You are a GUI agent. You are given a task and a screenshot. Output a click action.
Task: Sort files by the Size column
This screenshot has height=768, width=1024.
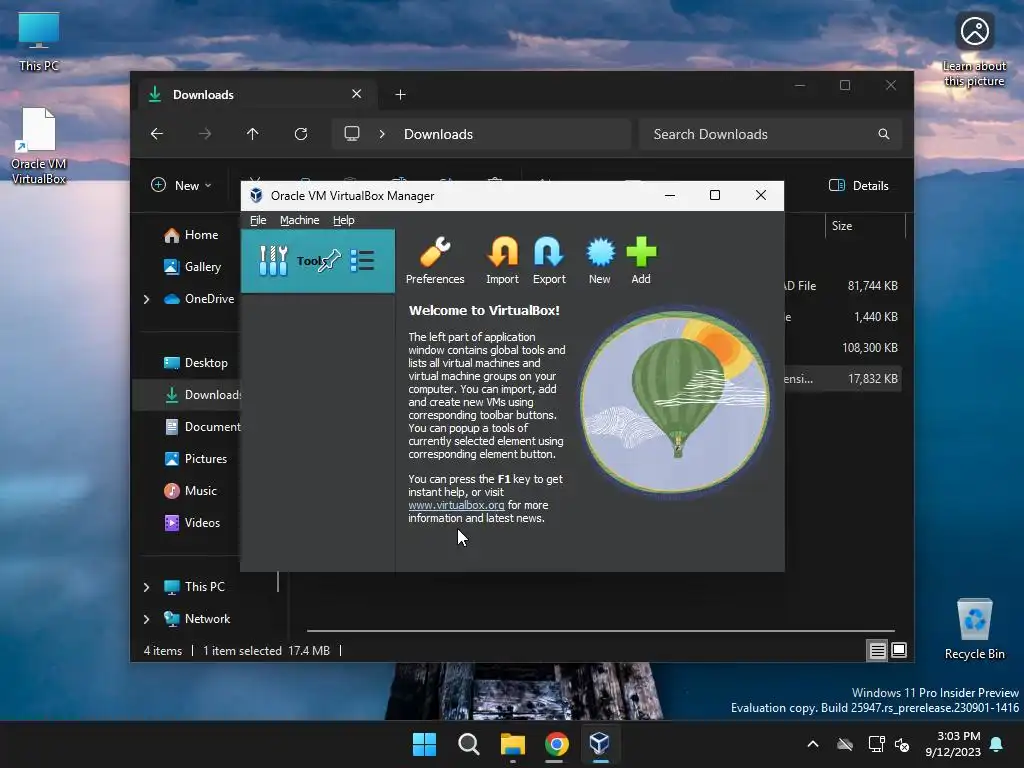865,226
